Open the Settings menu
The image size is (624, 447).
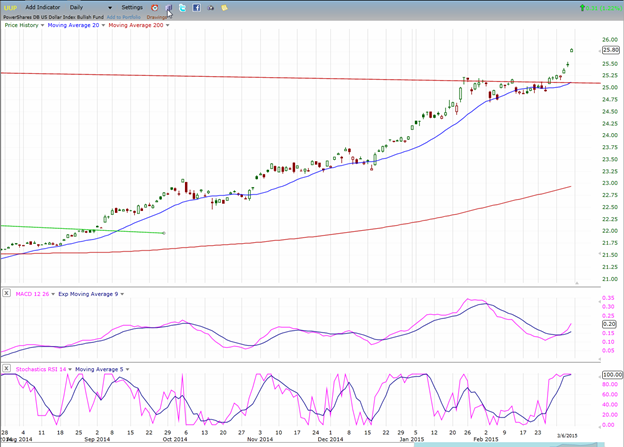pos(133,7)
